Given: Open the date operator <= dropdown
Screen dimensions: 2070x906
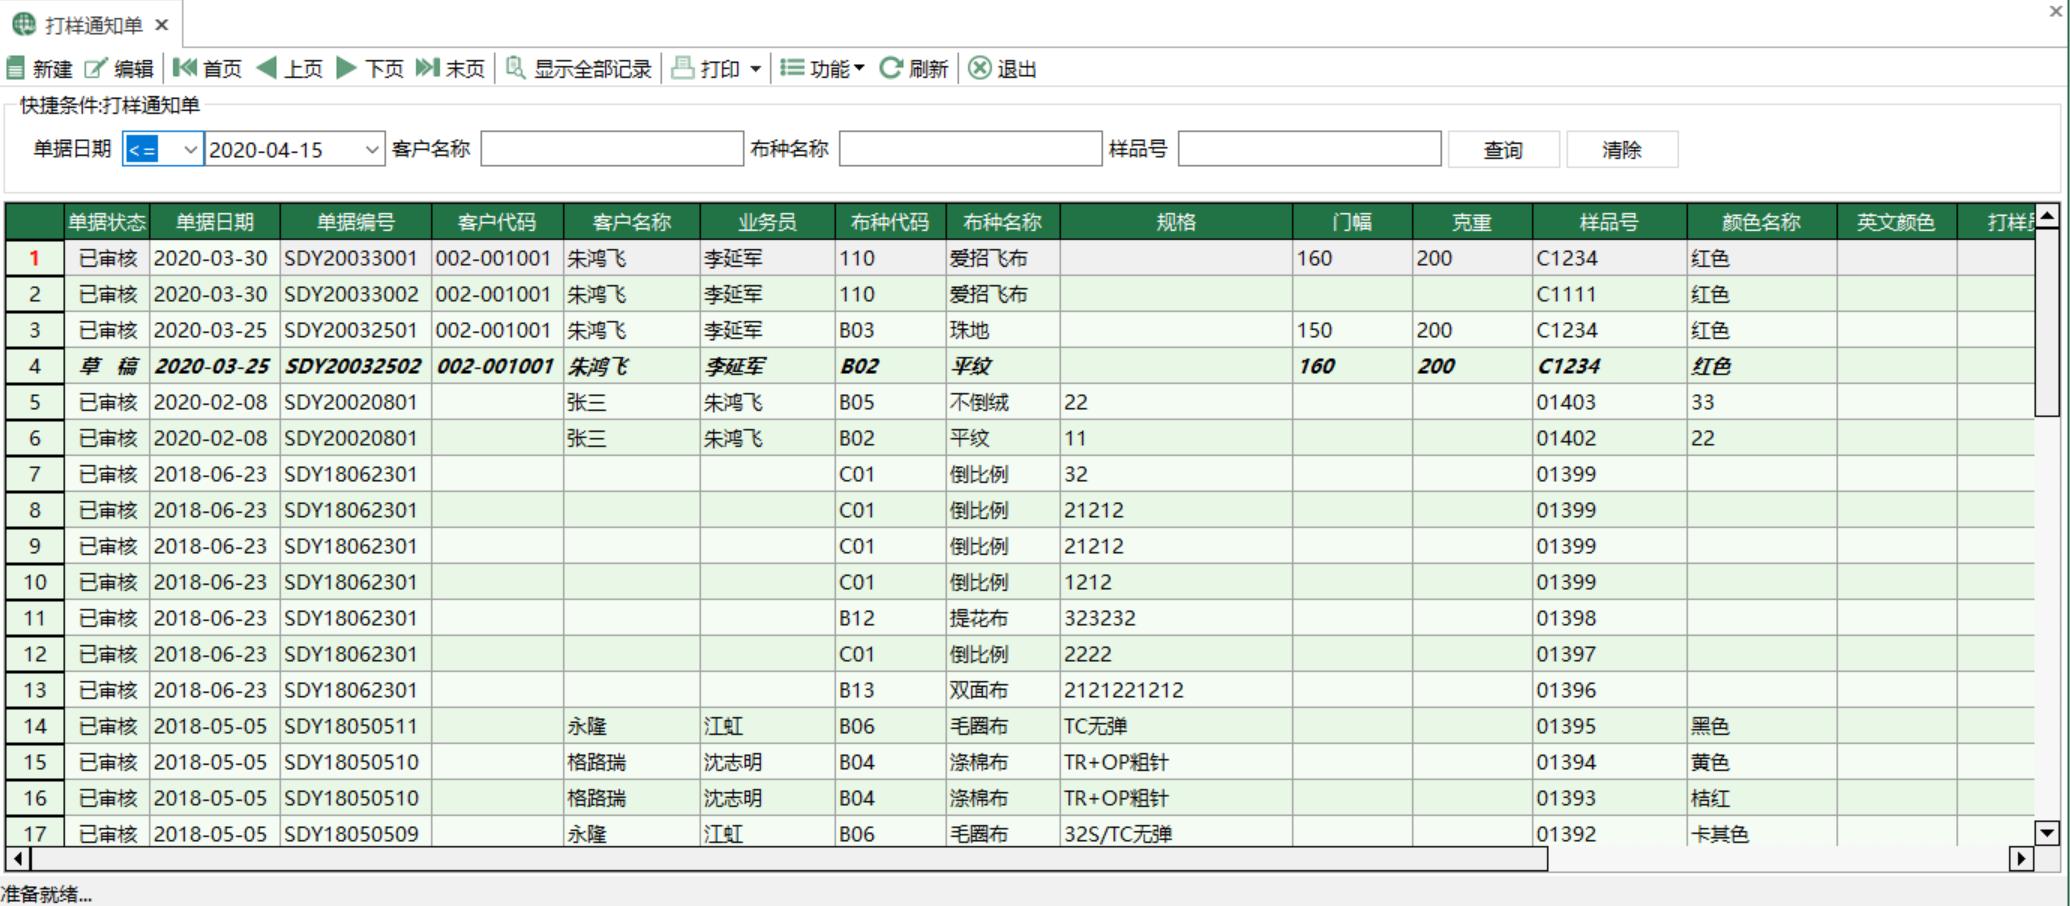Looking at the screenshot, I should click(x=189, y=150).
